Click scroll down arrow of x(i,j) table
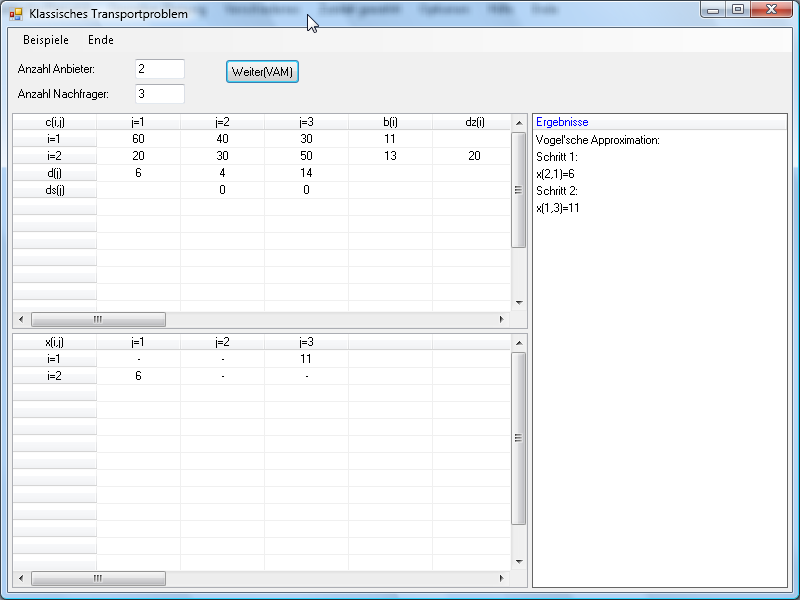This screenshot has width=800, height=600. tap(518, 561)
